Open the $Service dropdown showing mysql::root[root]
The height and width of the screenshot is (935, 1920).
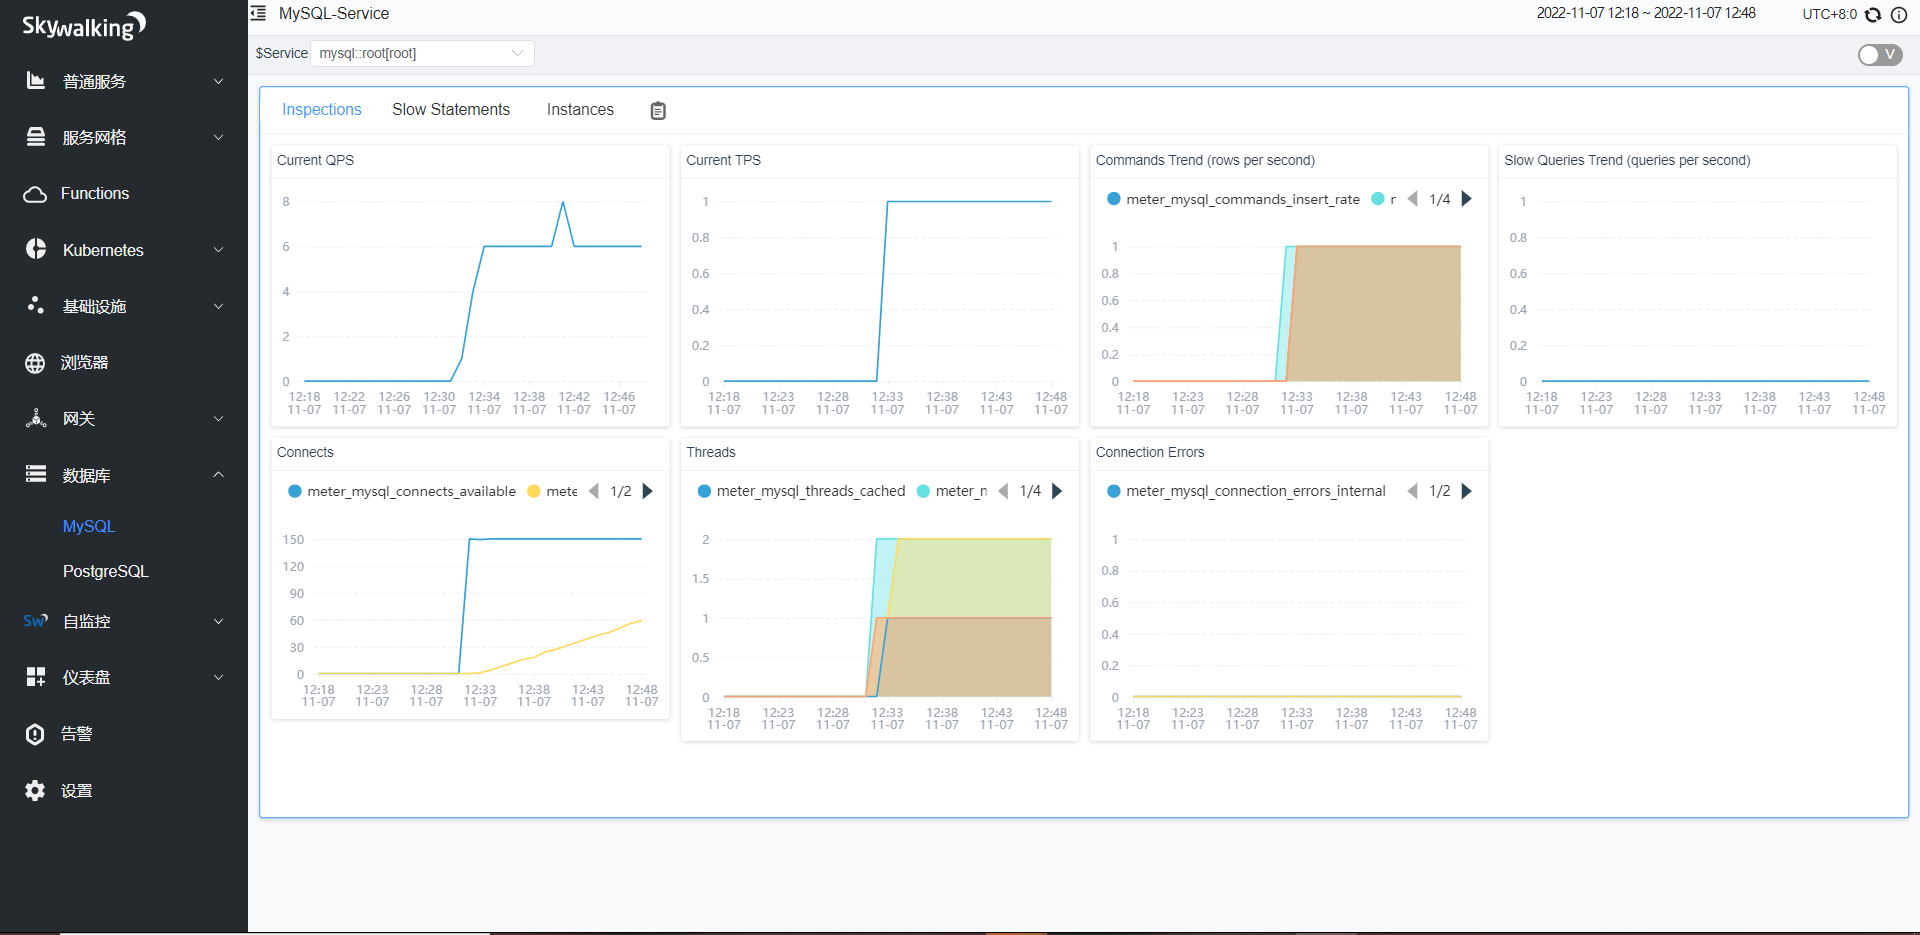[x=421, y=53]
